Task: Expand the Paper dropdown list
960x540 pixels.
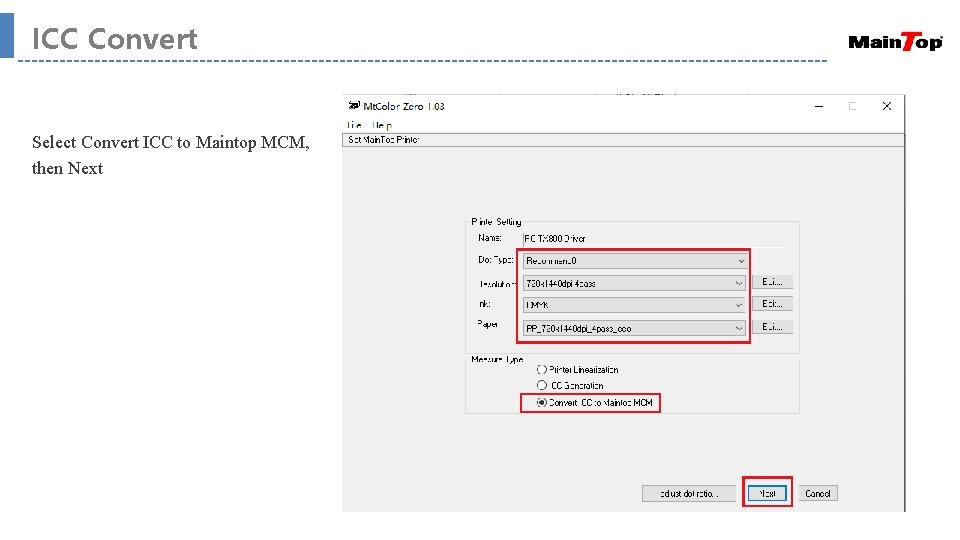Action: (634, 328)
